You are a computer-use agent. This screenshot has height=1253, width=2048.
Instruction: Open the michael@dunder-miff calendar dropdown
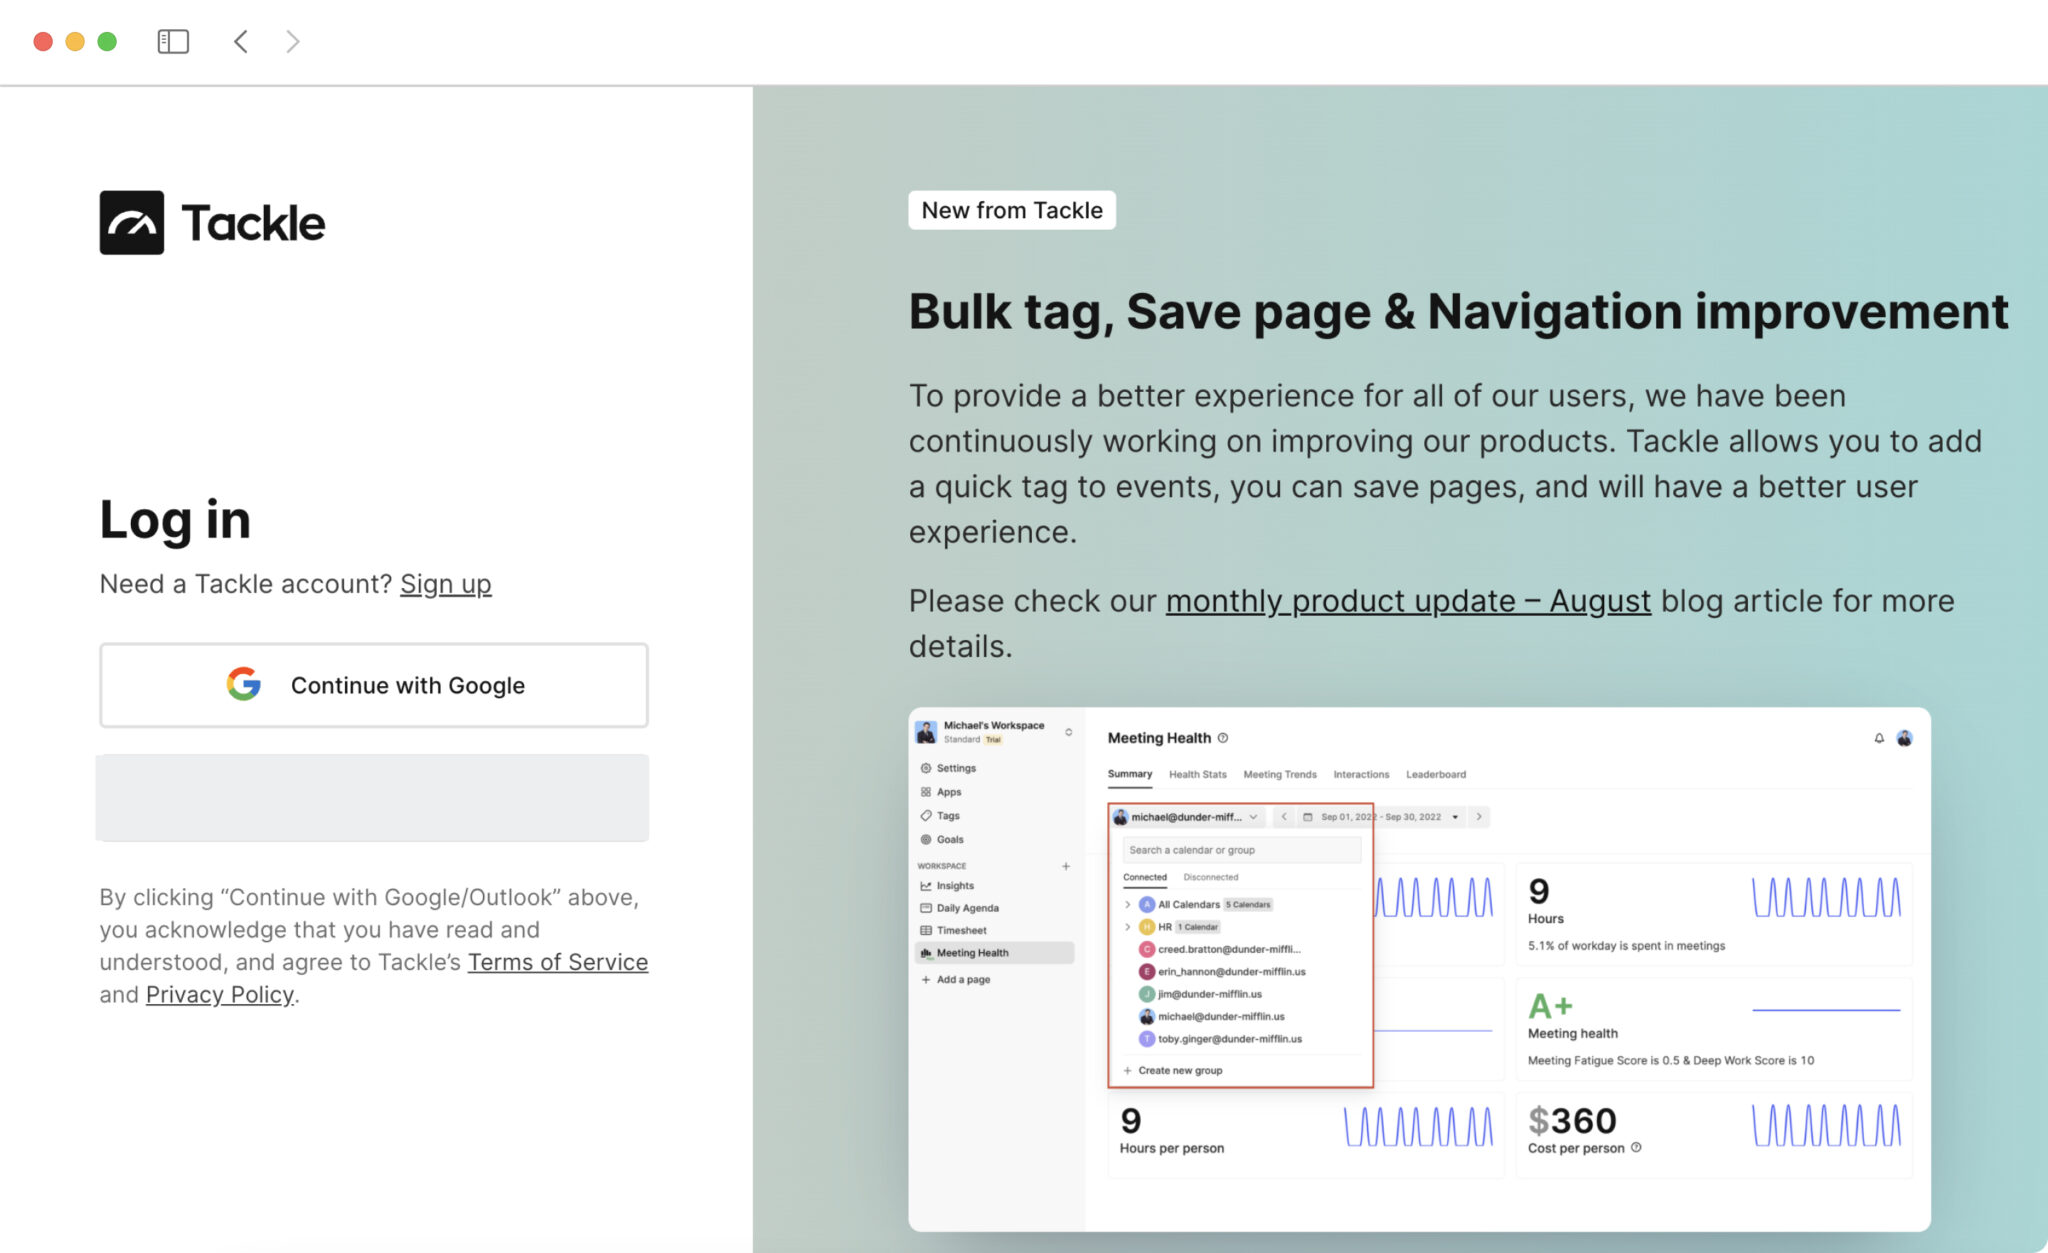(1186, 817)
